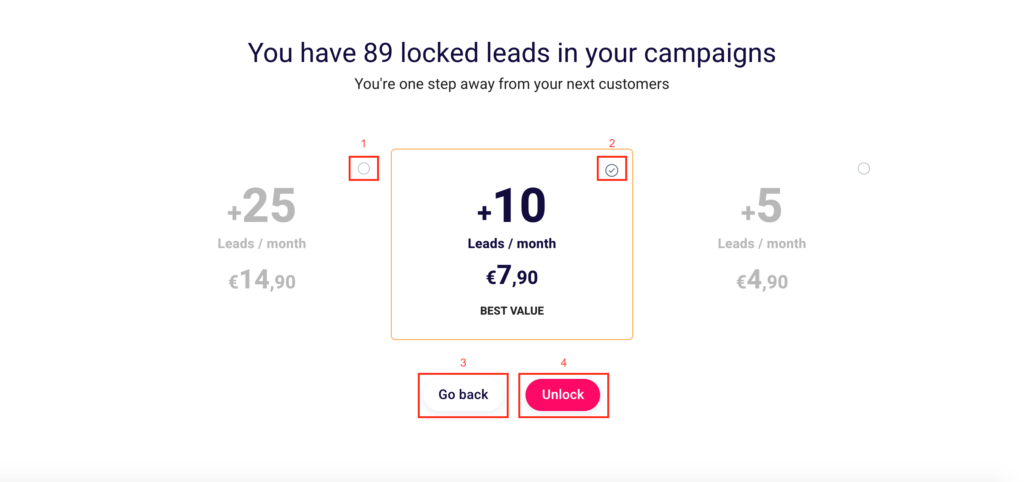Select the +25 leads plan radio button
Viewport: 1024px width, 482px height.
[x=364, y=168]
